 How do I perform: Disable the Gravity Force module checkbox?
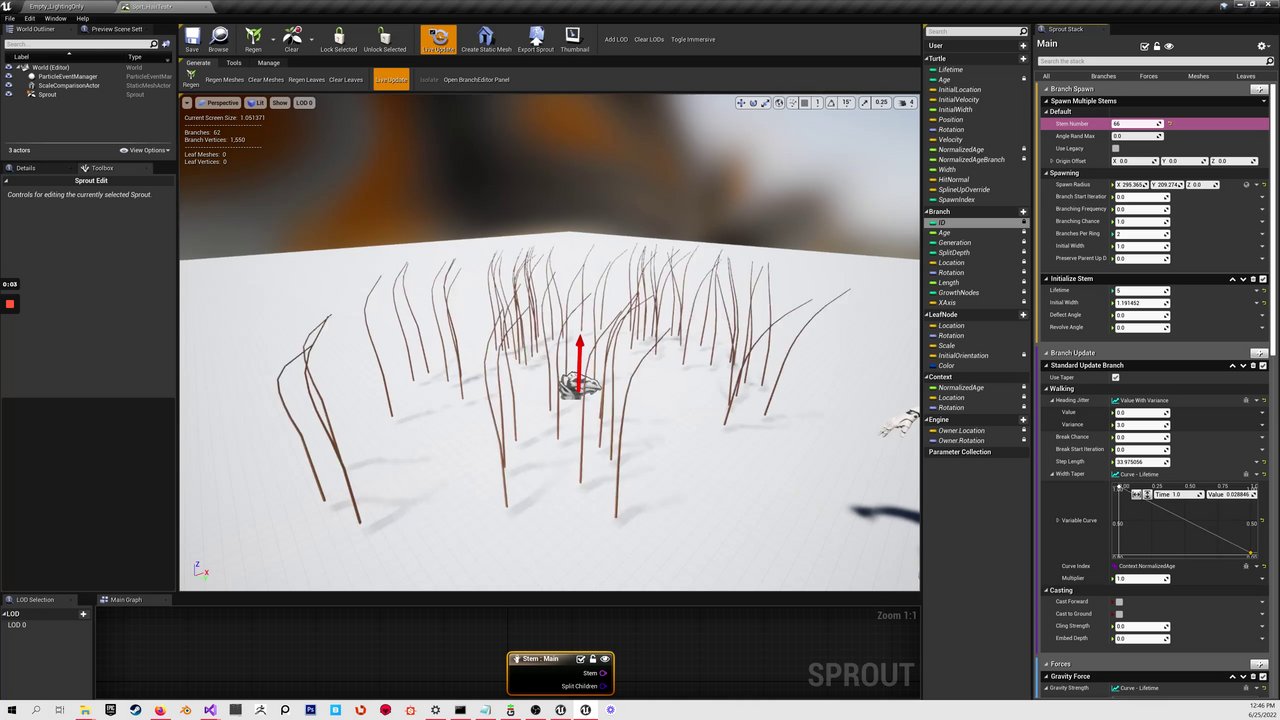pos(1264,676)
